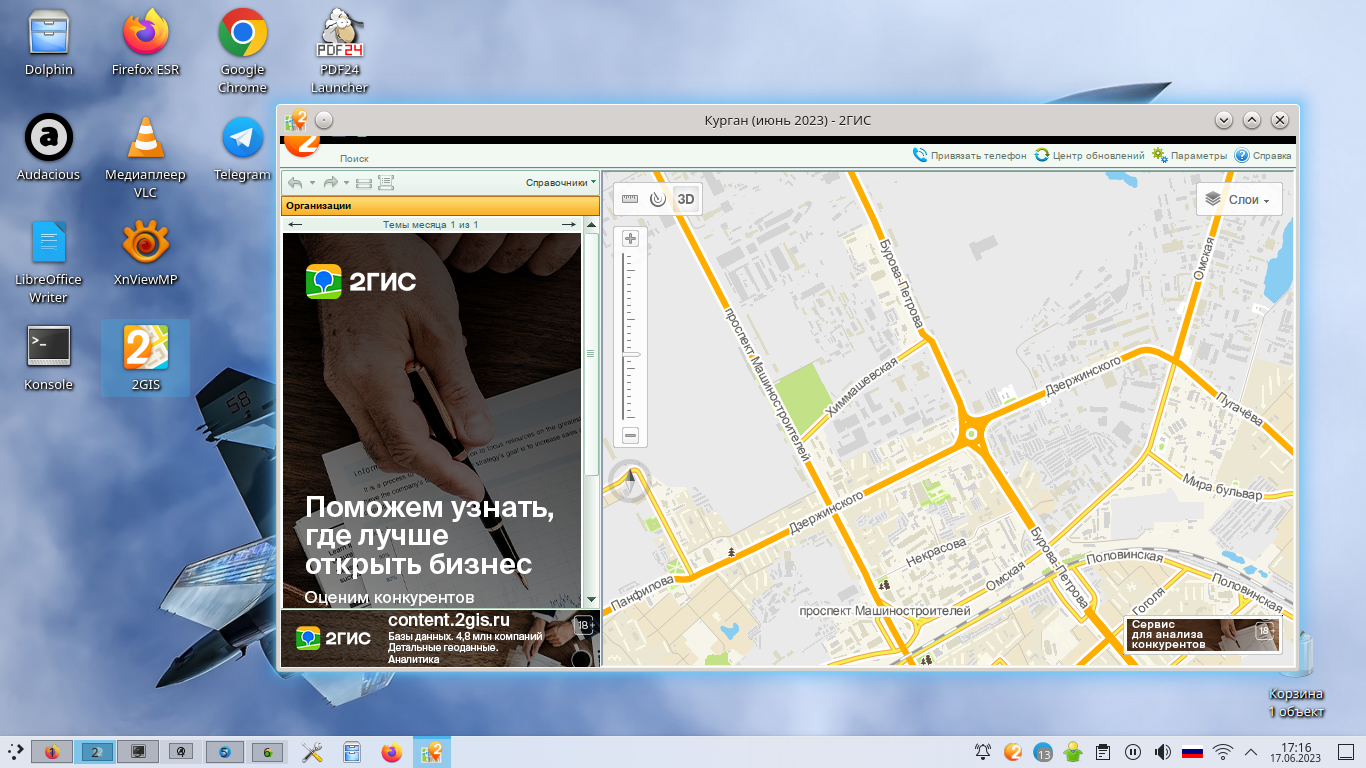Open Справка help
This screenshot has height=768, width=1366.
coord(1263,156)
